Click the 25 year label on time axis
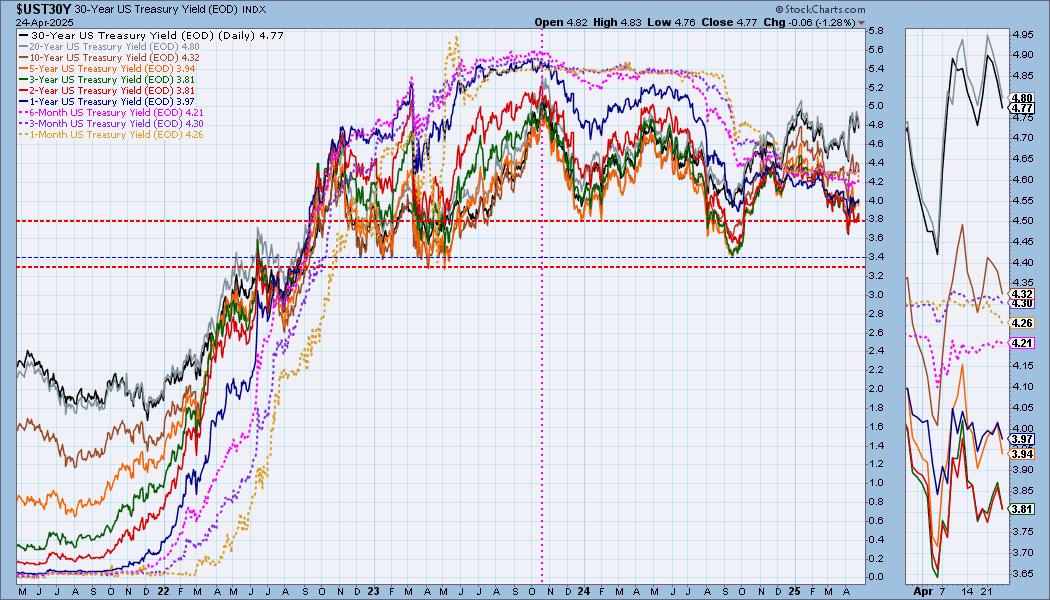The width and height of the screenshot is (1050, 600). [x=794, y=592]
